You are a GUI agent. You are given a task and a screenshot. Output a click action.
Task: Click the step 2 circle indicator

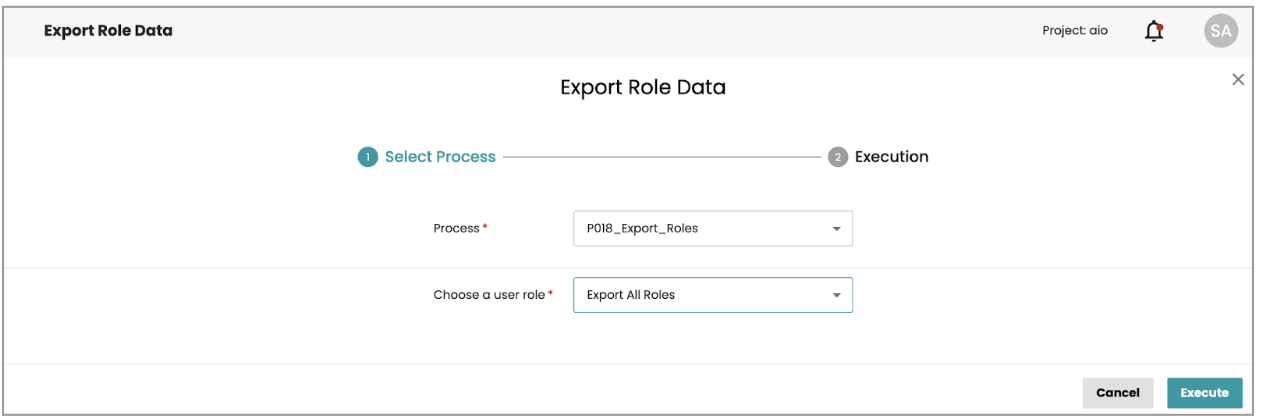click(838, 157)
